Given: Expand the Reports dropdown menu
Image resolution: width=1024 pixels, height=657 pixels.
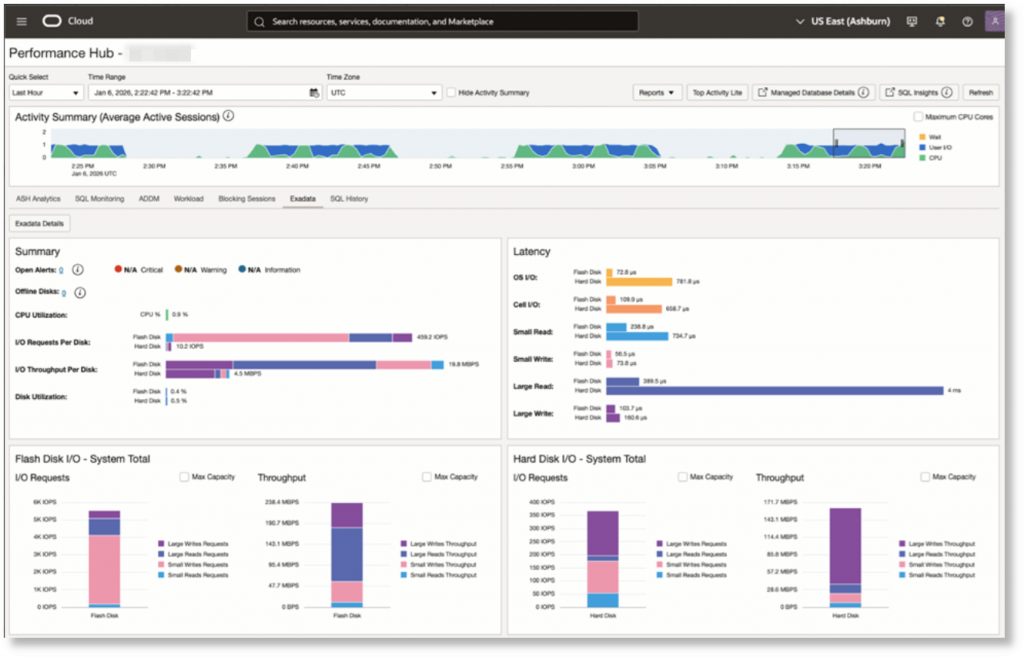Looking at the screenshot, I should [656, 93].
